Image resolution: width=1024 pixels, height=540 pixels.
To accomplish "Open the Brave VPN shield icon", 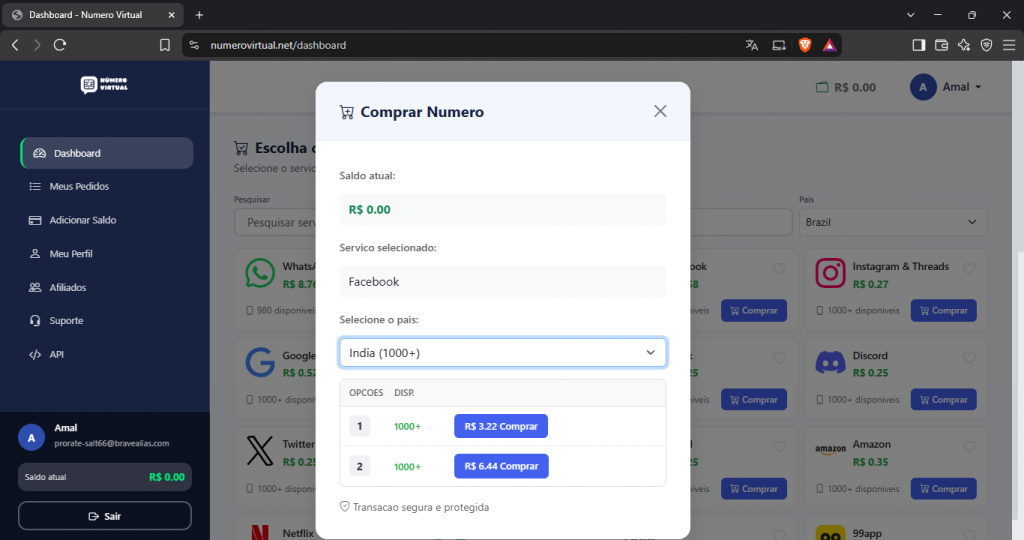I will 986,45.
